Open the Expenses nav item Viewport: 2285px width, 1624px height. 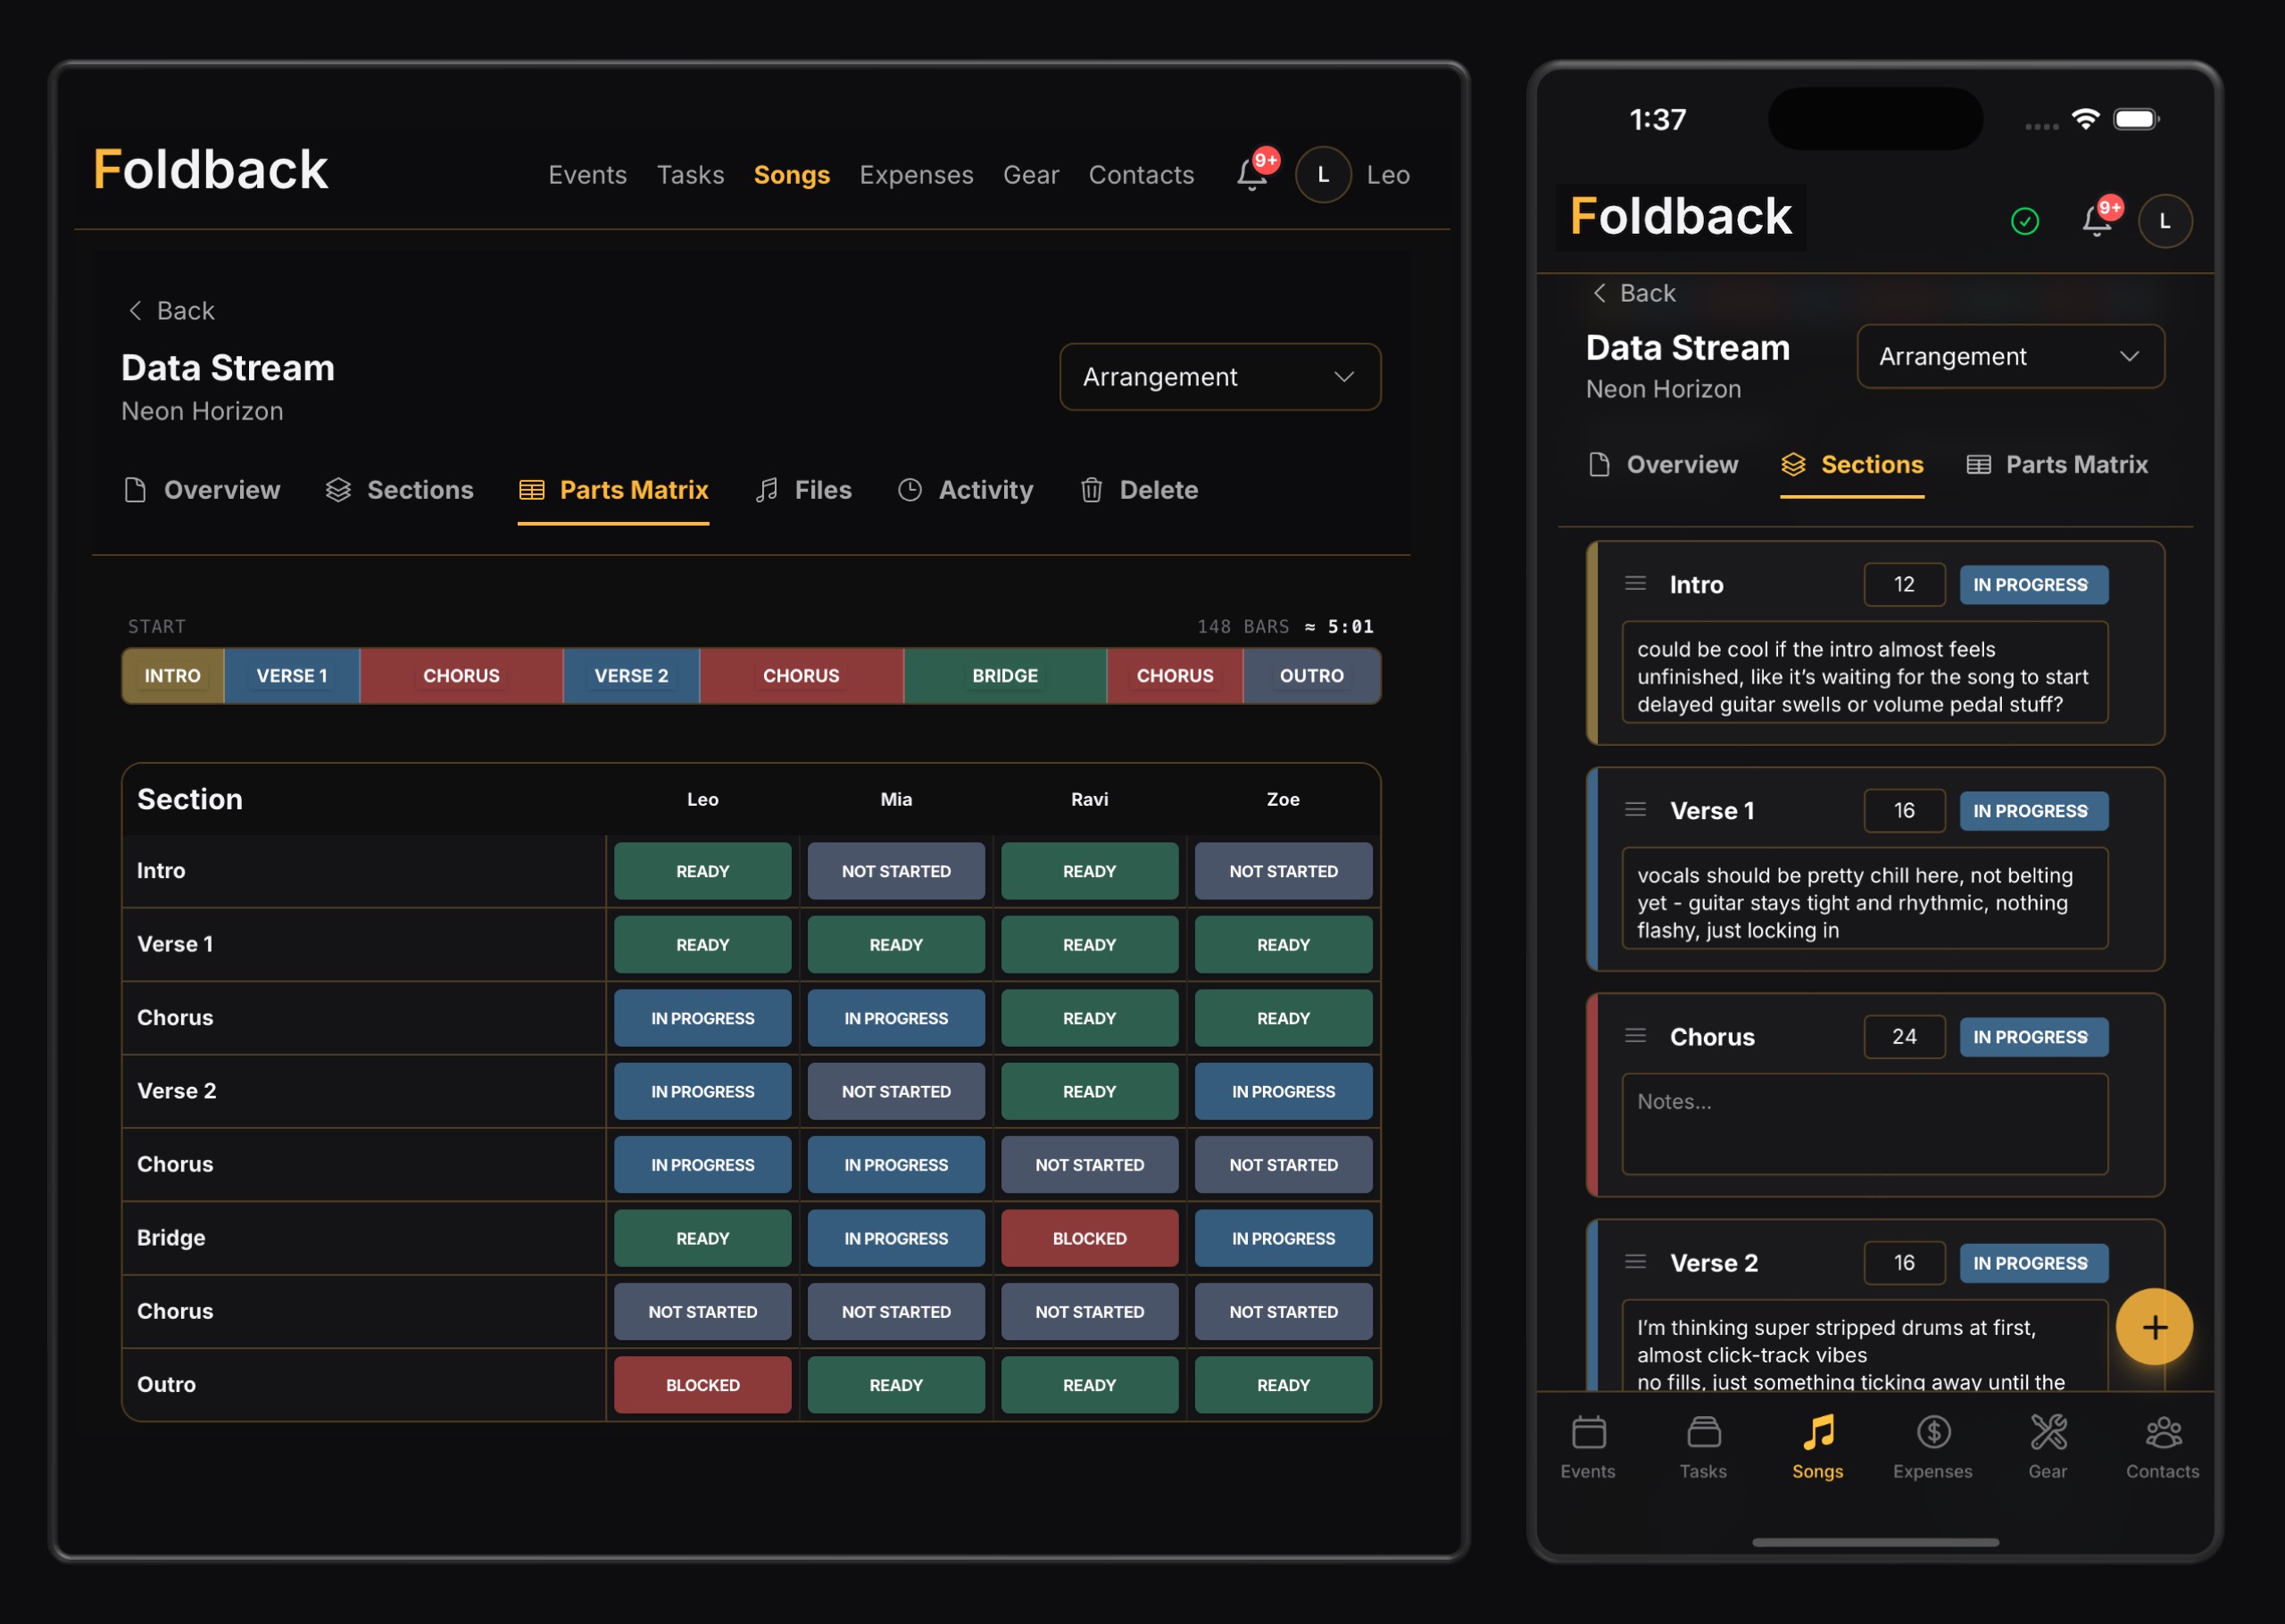tap(916, 175)
